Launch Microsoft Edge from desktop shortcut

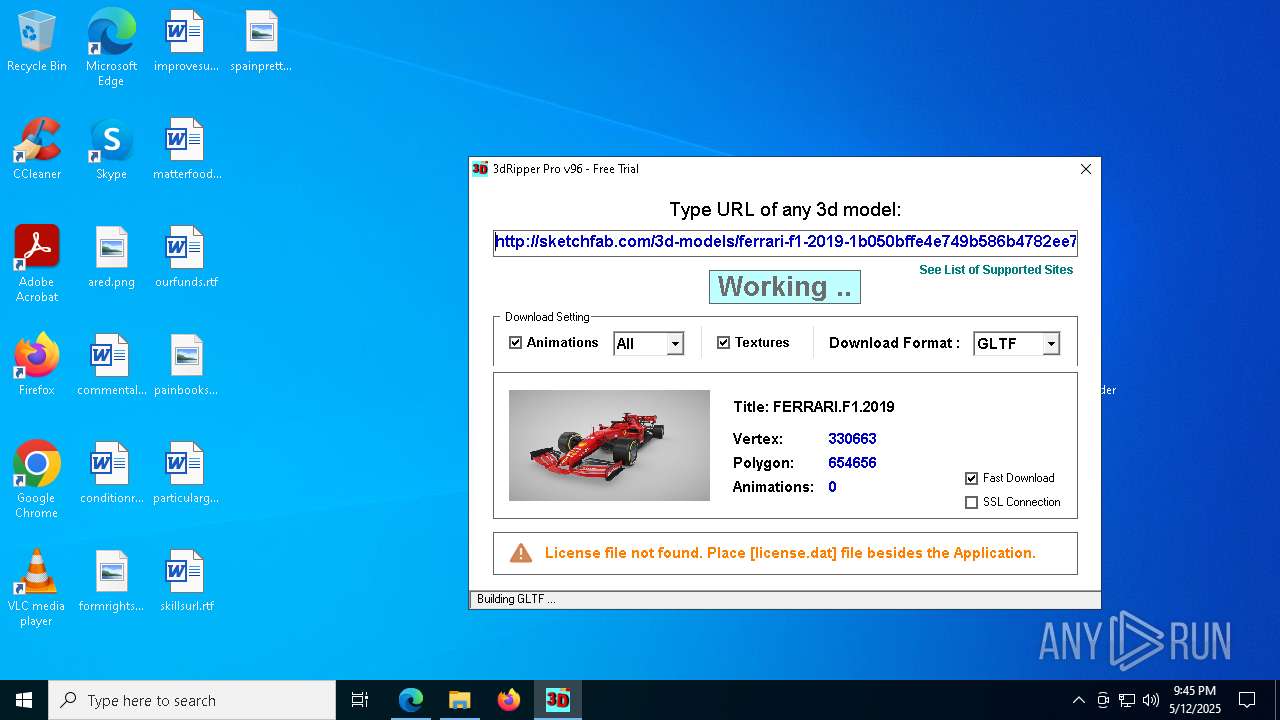pos(111,48)
